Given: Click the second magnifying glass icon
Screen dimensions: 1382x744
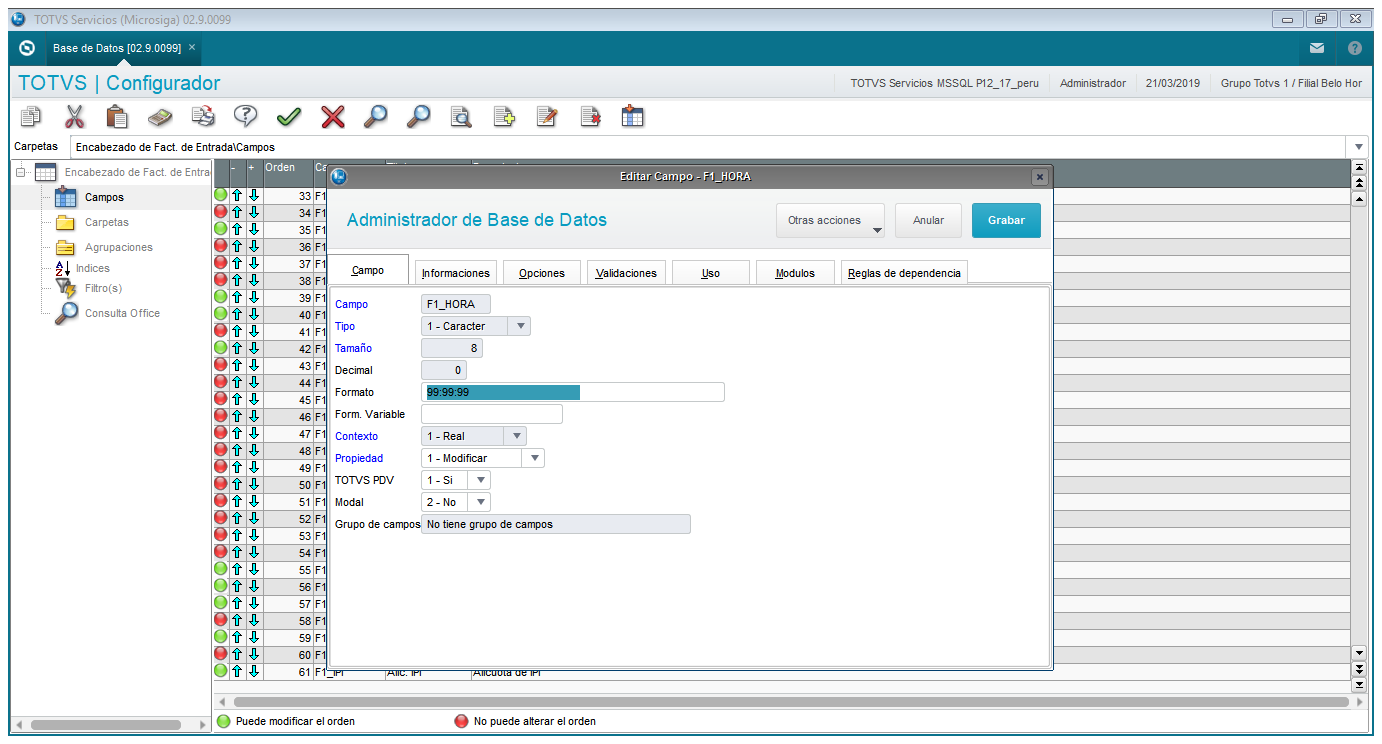Looking at the screenshot, I should (418, 116).
